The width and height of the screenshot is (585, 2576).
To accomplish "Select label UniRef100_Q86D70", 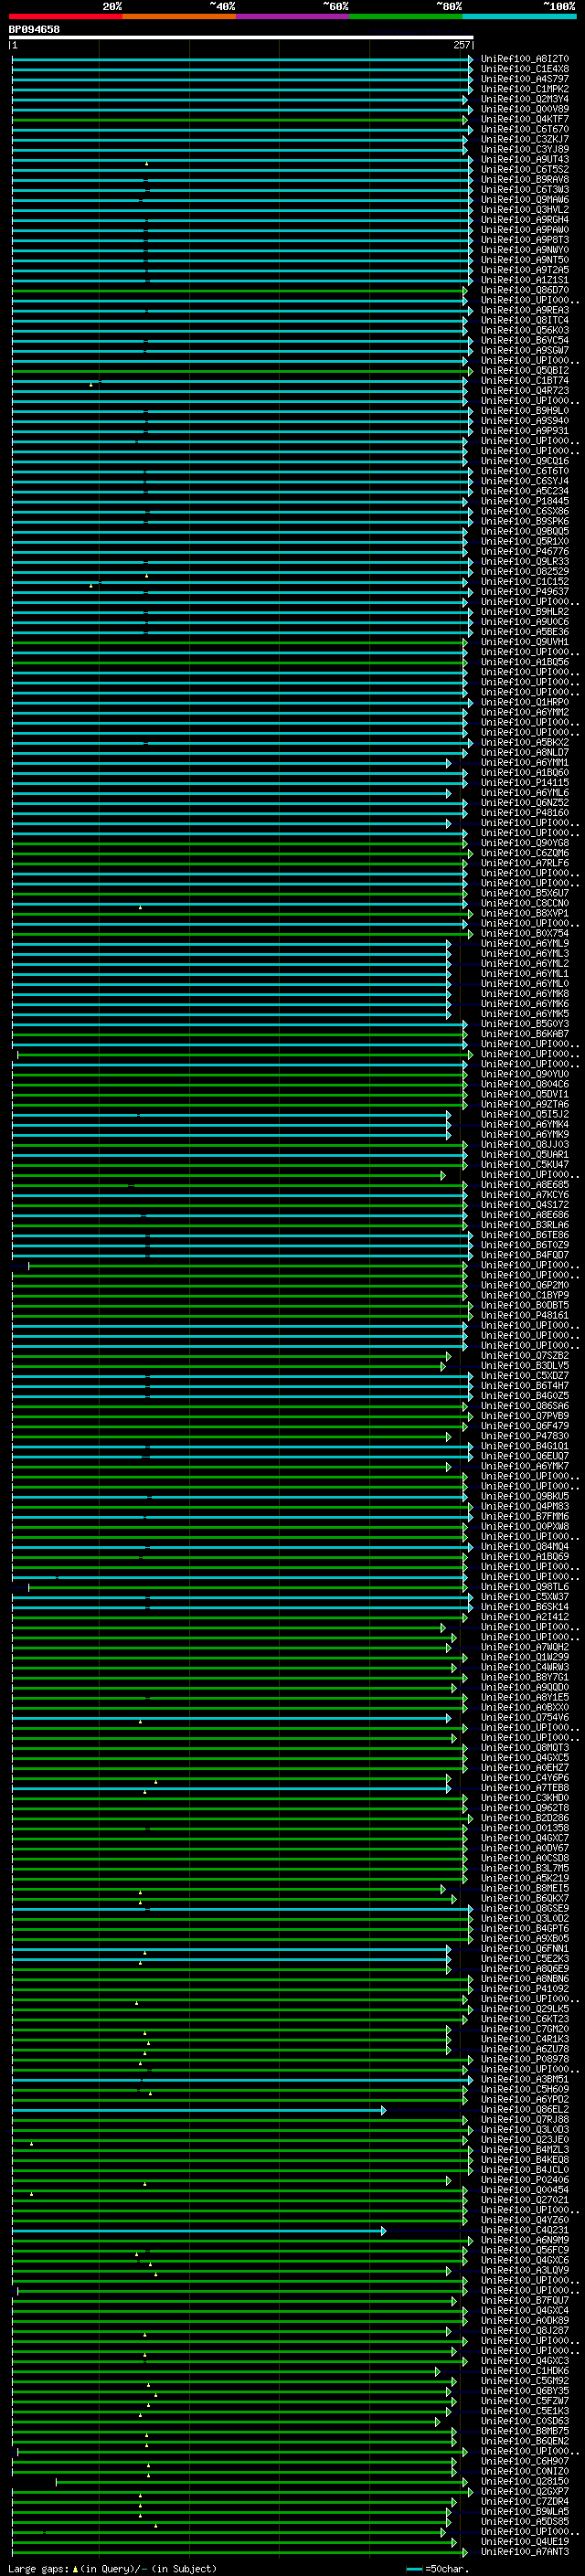I will point(525,290).
